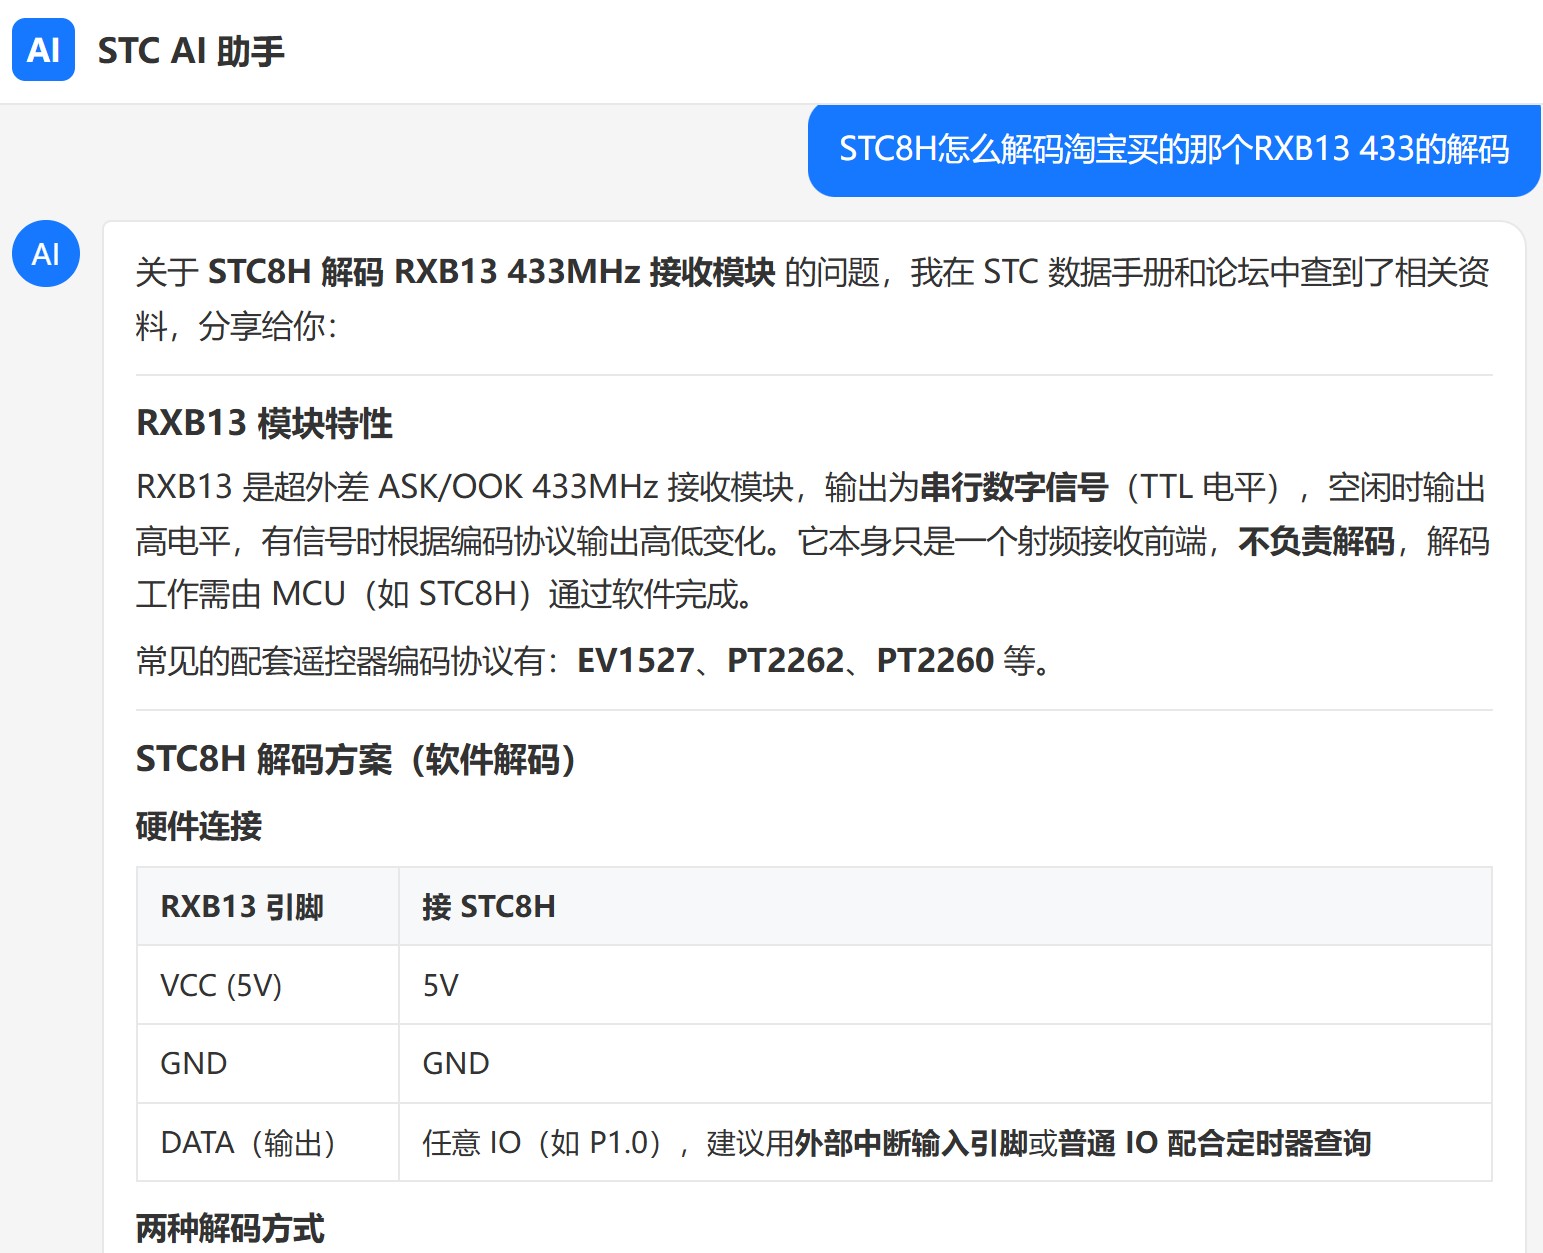Click the bold PT2260 protocol name
This screenshot has height=1253, width=1543.
[x=935, y=661]
